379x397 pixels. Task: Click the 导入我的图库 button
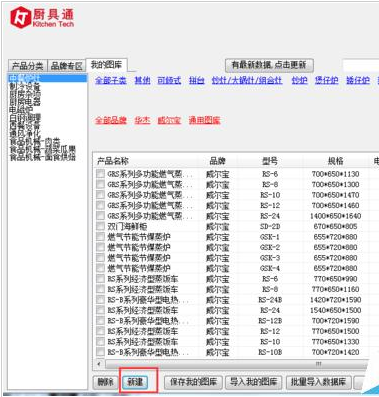point(254,382)
